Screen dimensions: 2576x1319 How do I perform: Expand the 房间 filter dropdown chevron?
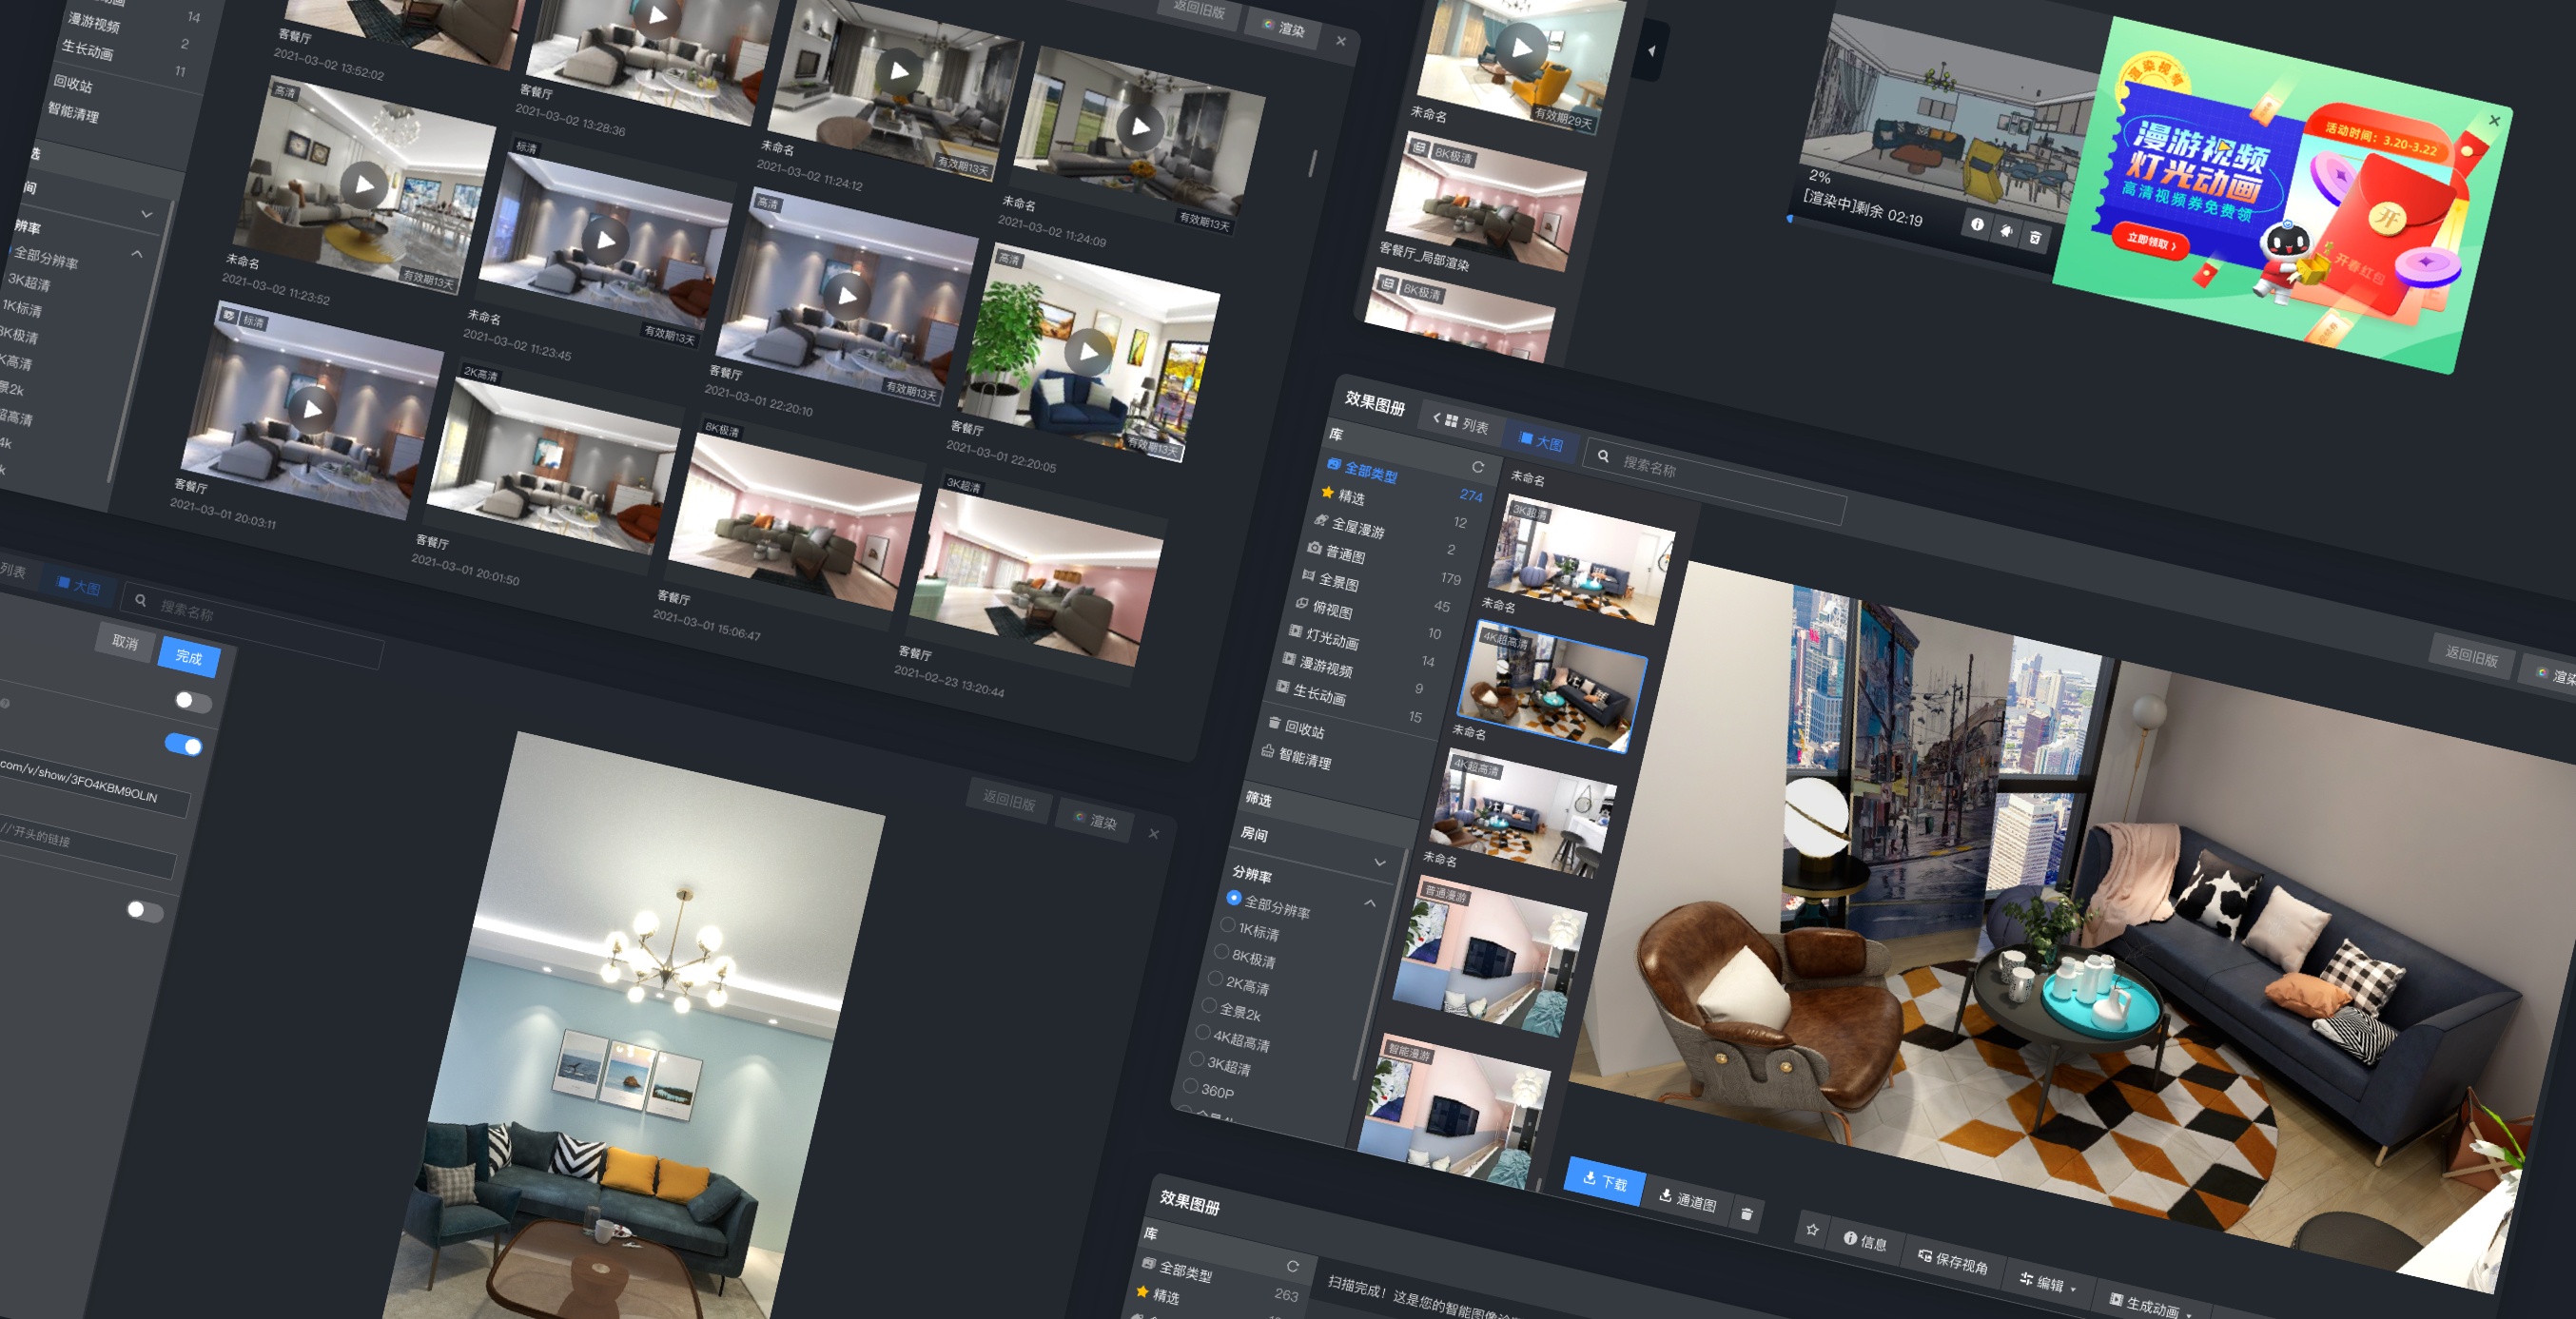pos(1380,862)
